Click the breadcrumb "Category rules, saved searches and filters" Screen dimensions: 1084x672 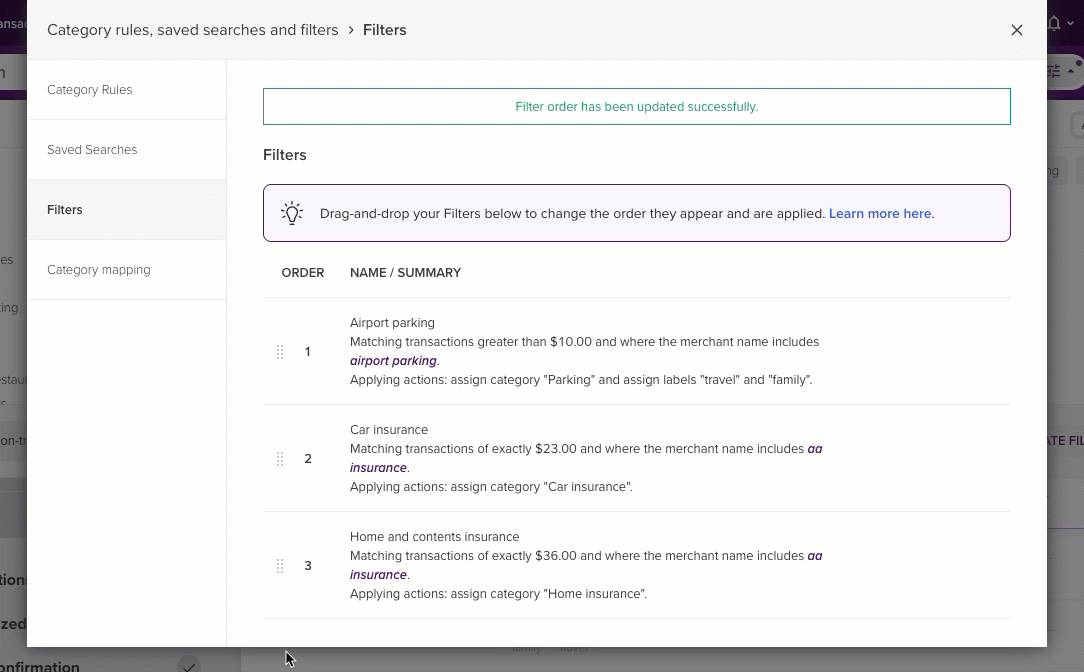[193, 30]
